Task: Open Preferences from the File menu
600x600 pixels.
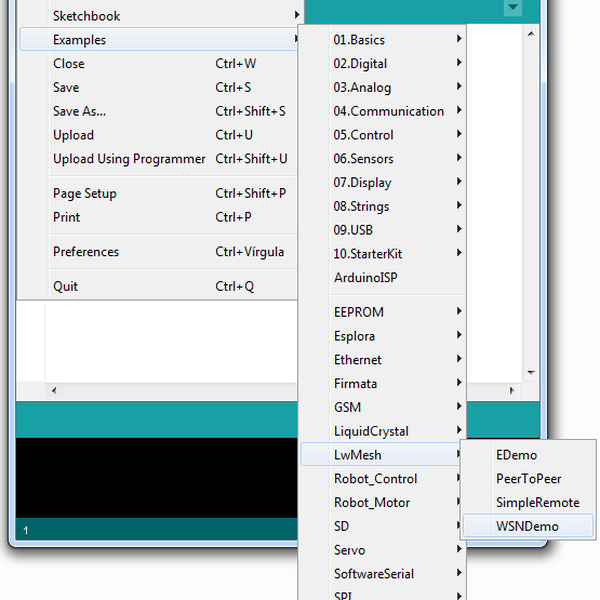Action: (x=86, y=252)
